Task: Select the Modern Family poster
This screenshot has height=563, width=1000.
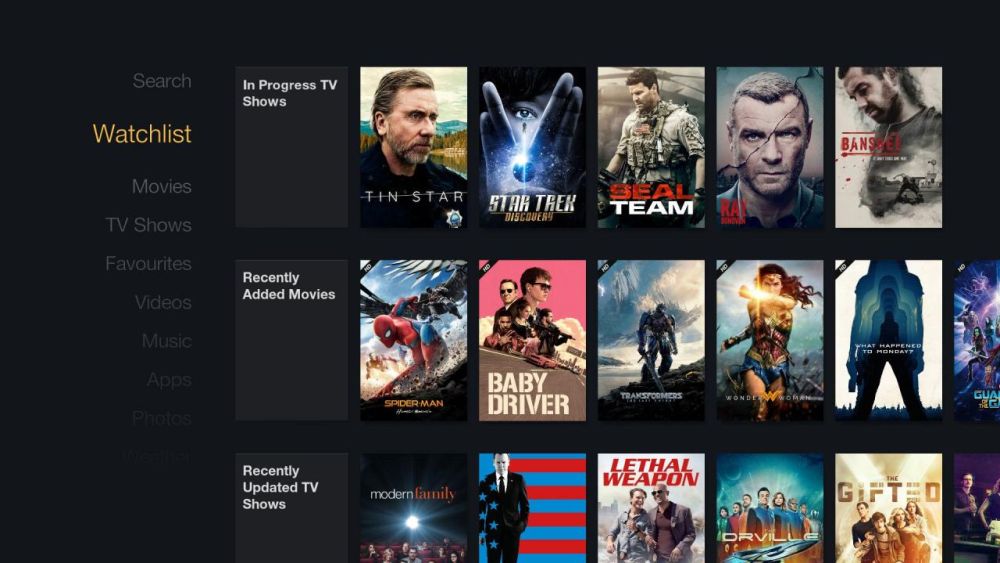Action: [x=413, y=508]
